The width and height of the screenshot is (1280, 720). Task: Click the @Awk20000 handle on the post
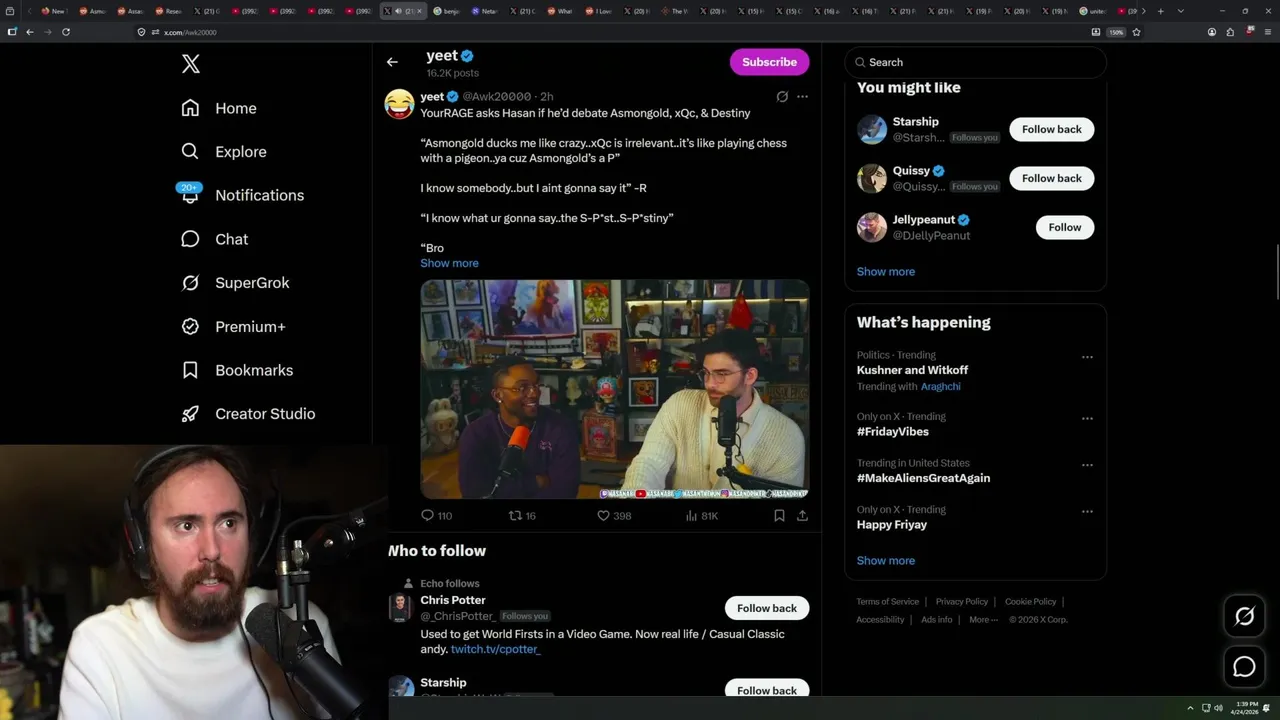497,97
